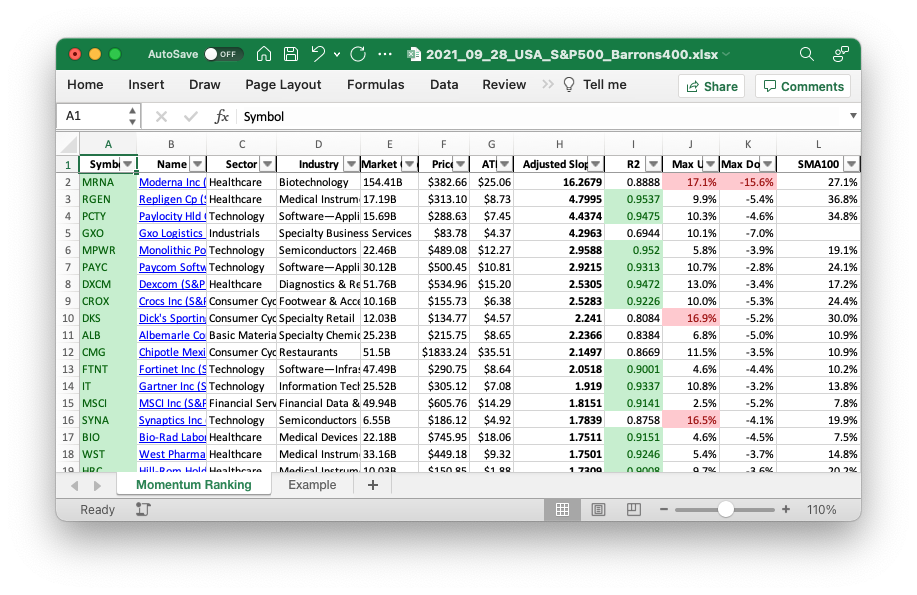Add a new sheet with plus button
Image resolution: width=917 pixels, height=595 pixels.
click(x=373, y=485)
